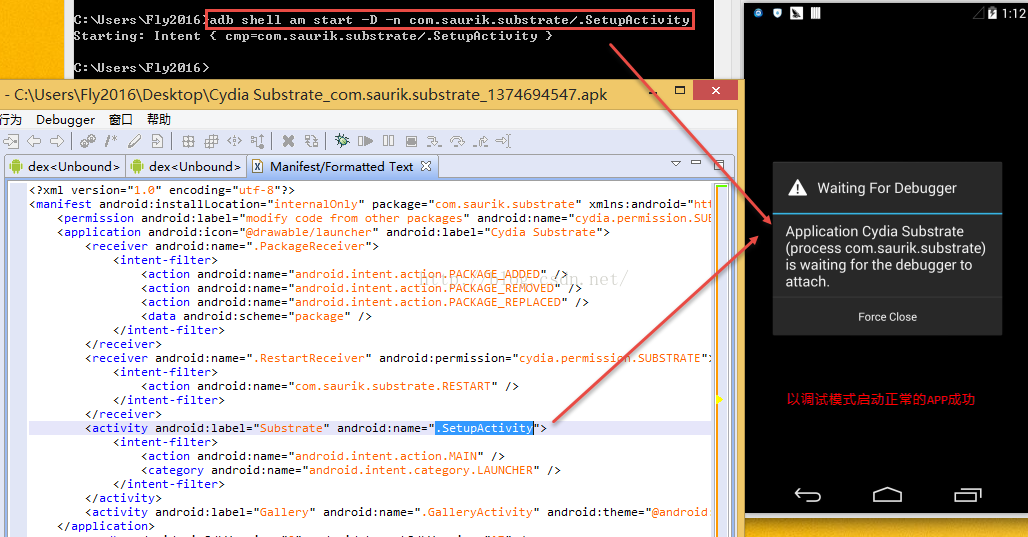The image size is (1028, 537).
Task: Tap the Android recent apps button
Action: click(x=968, y=495)
